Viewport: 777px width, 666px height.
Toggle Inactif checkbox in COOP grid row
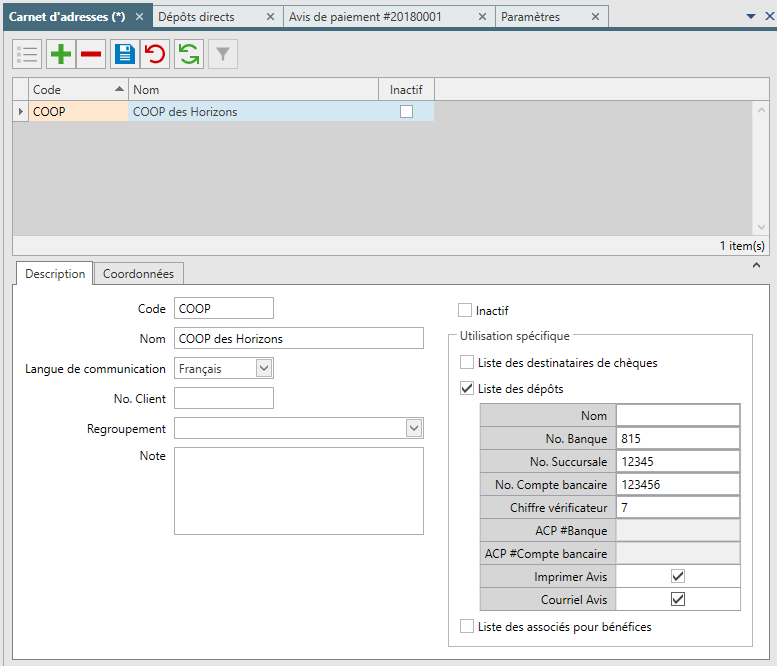406,111
